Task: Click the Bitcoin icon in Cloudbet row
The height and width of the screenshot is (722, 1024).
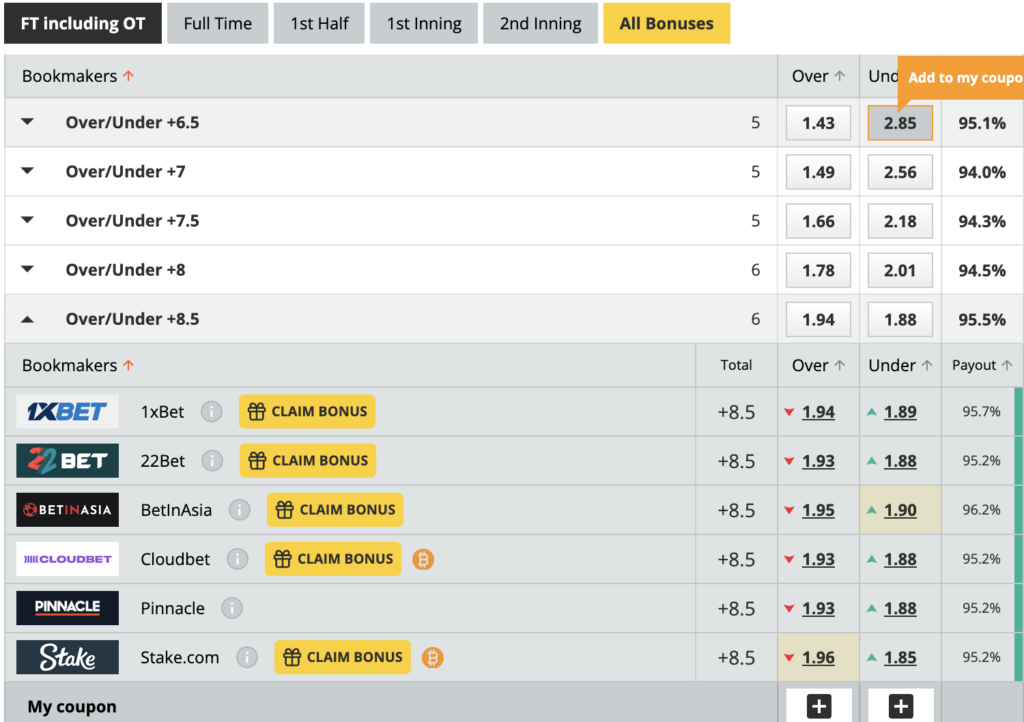Action: click(423, 559)
